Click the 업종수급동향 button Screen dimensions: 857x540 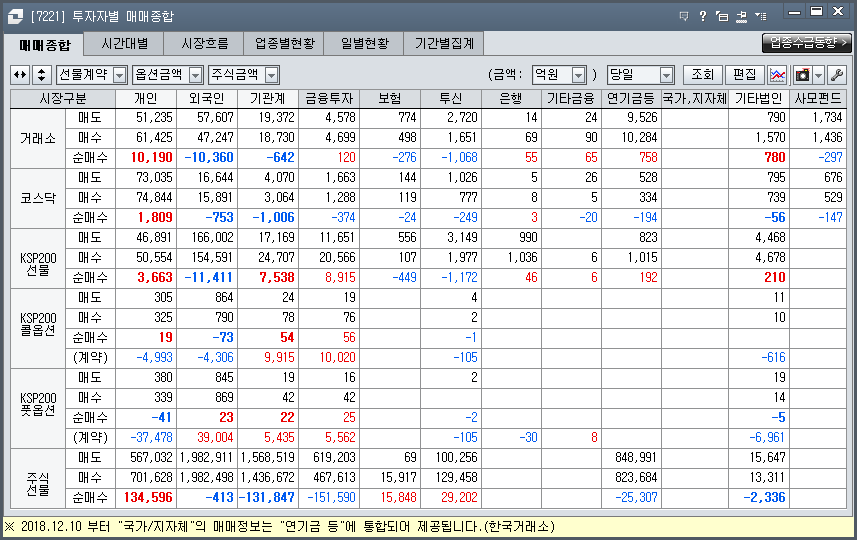pyautogui.click(x=807, y=43)
